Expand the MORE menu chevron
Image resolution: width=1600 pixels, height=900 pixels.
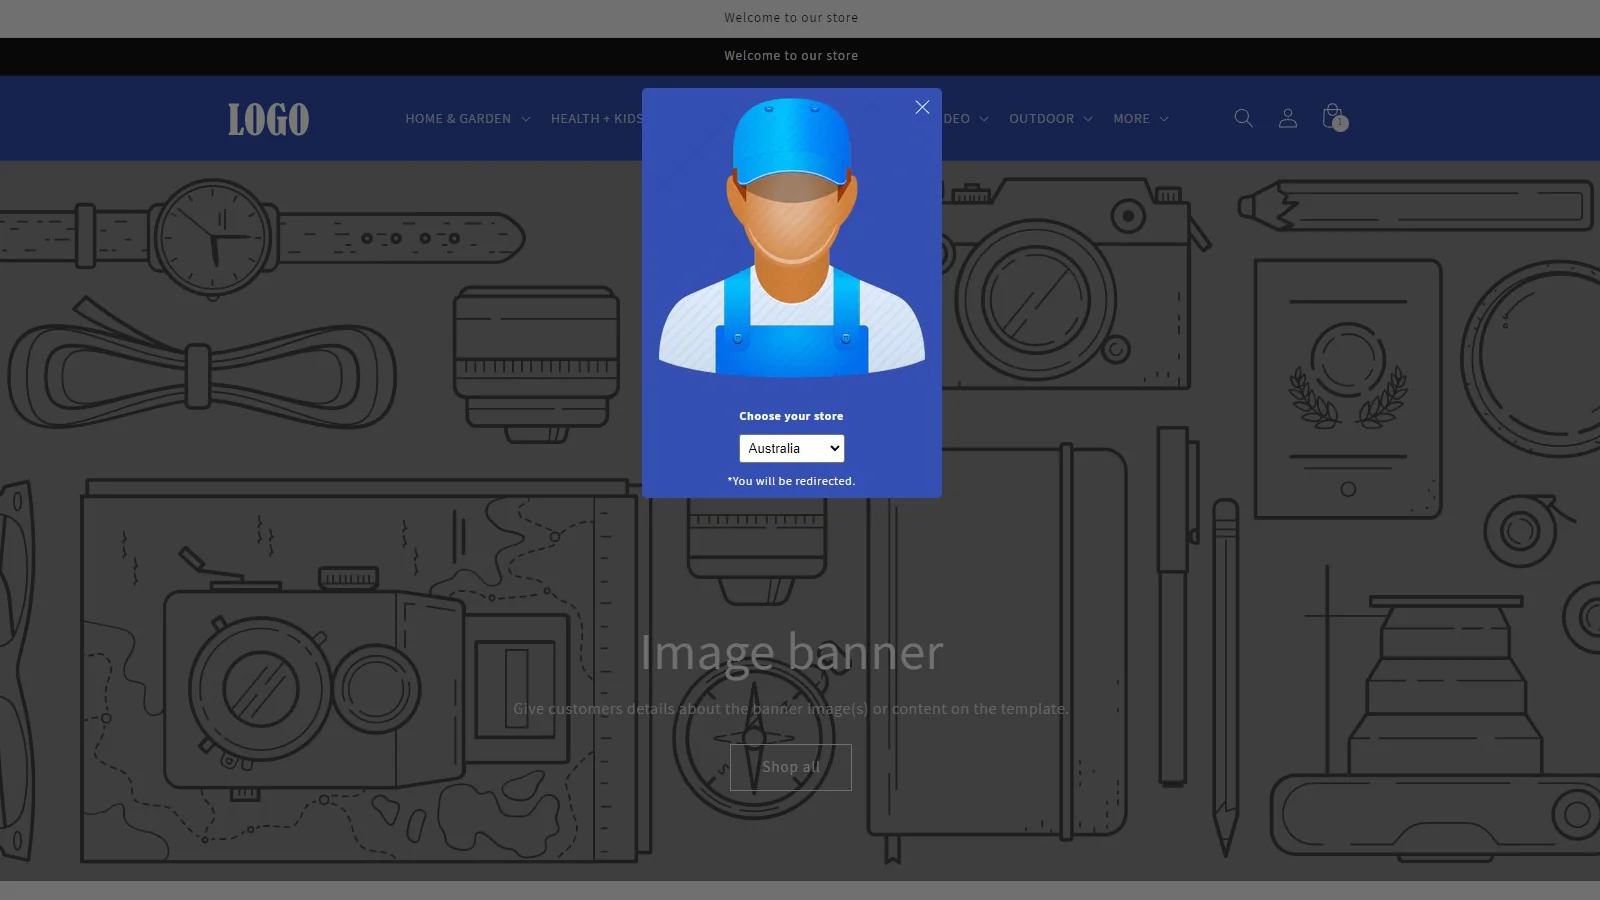pyautogui.click(x=1164, y=119)
